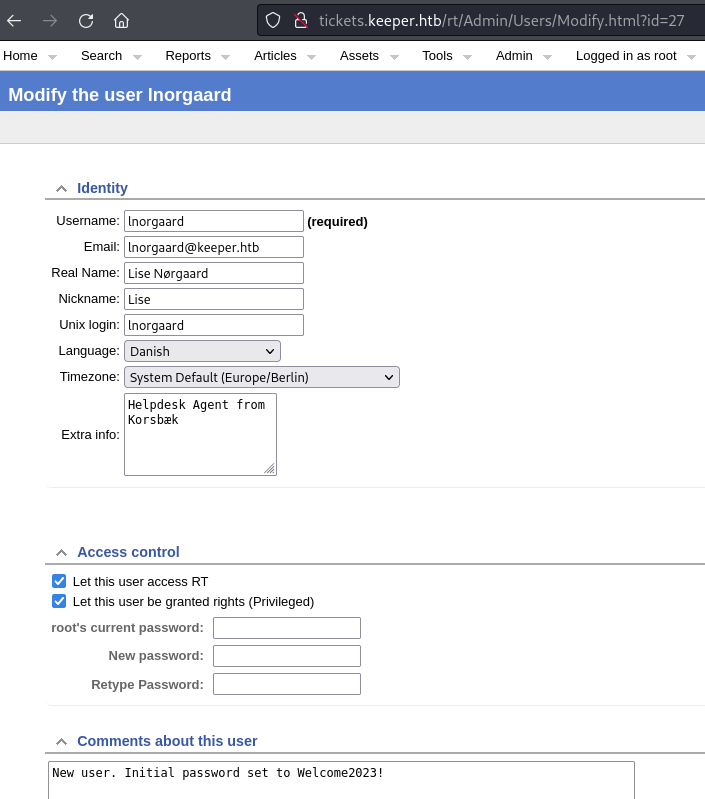Screen dimensions: 705x799
Task: Open the Language dropdown showing Danish
Action: click(x=202, y=351)
